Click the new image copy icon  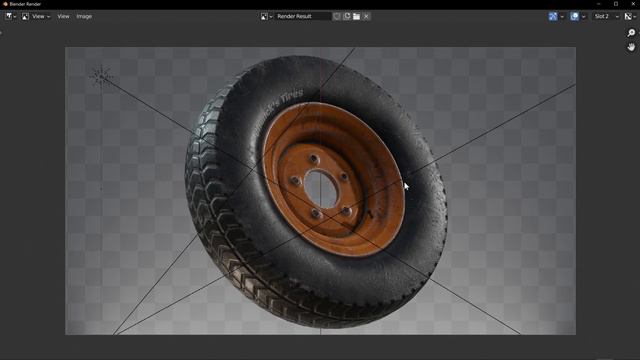347,16
